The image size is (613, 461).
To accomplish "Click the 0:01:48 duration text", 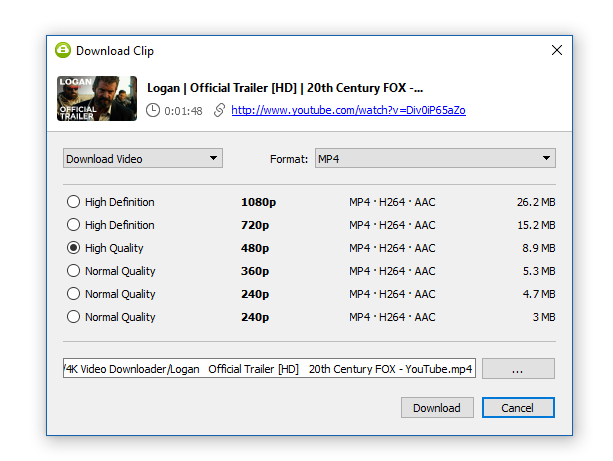I will point(183,111).
